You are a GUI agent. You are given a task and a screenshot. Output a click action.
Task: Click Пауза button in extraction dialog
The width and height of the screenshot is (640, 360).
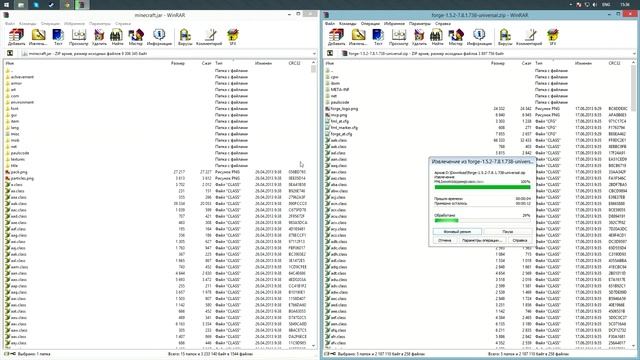(508, 231)
